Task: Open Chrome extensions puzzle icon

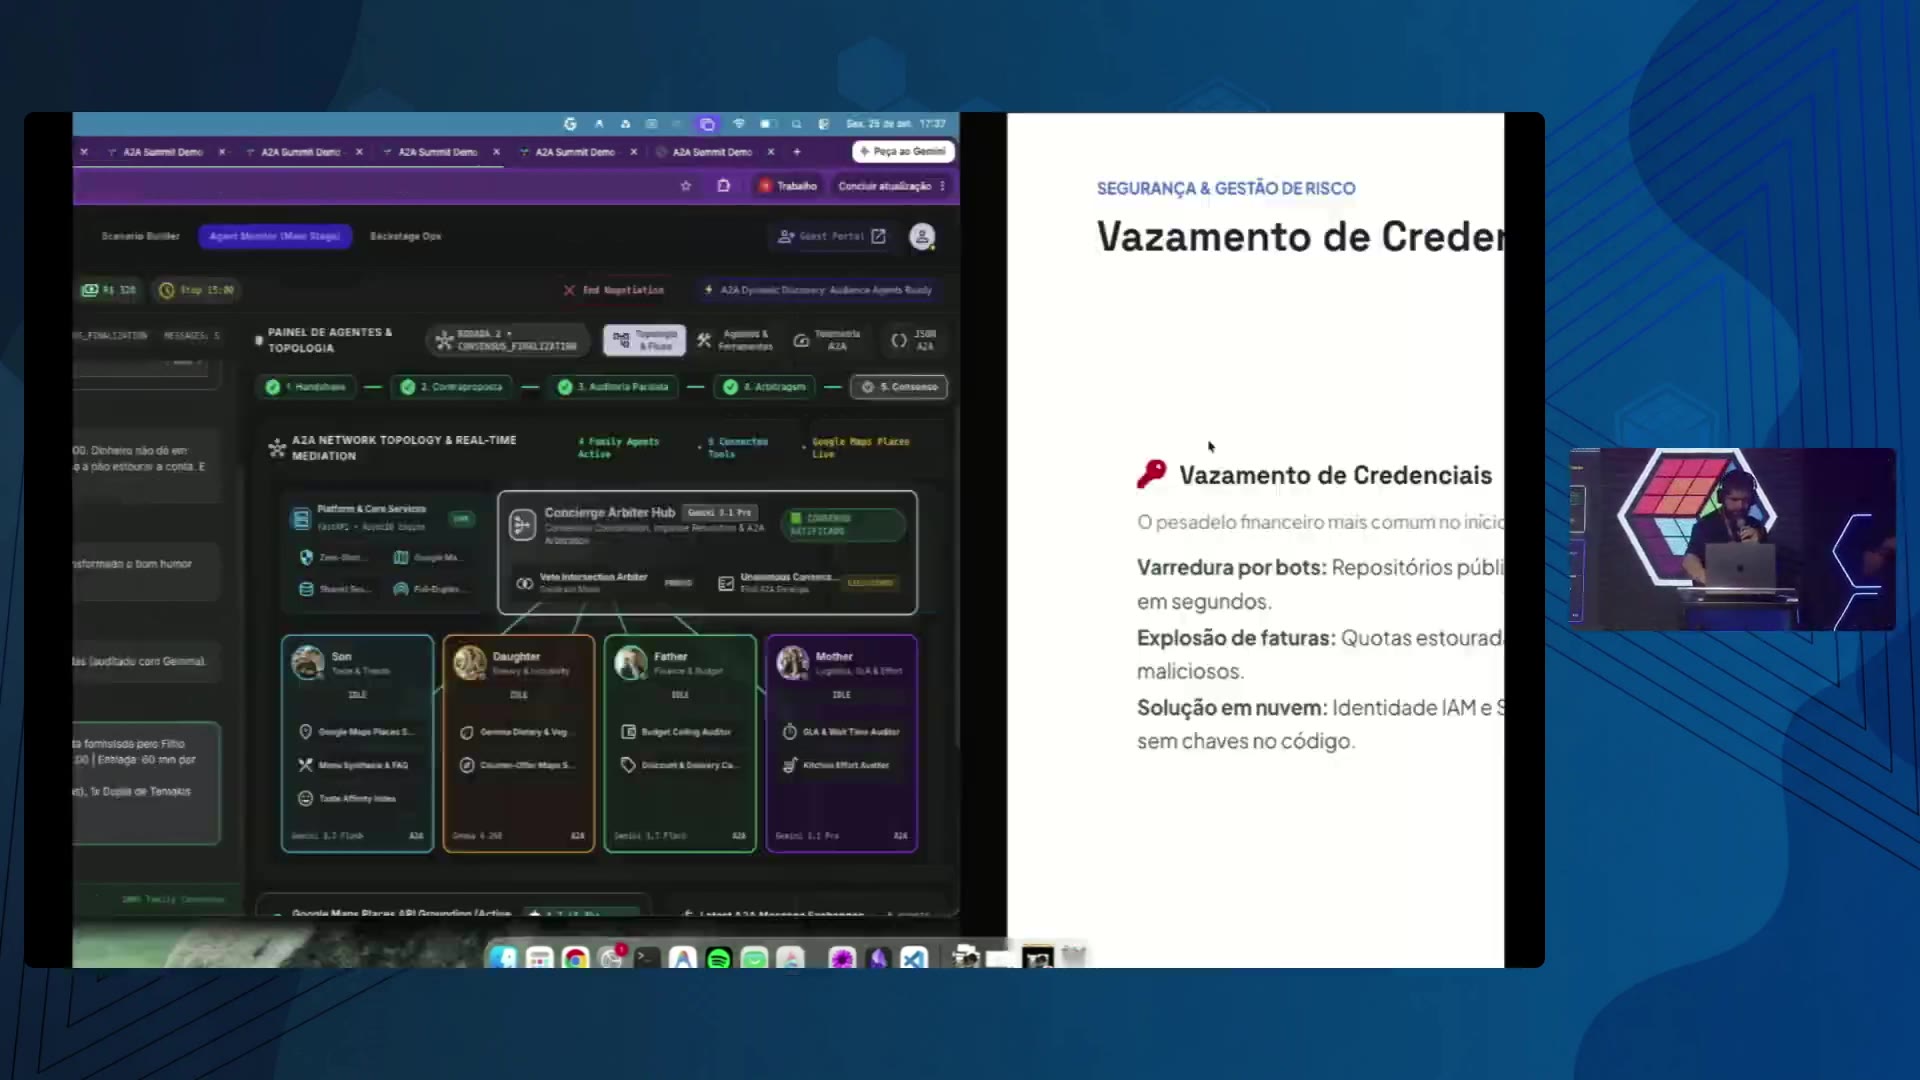Action: pyautogui.click(x=723, y=186)
